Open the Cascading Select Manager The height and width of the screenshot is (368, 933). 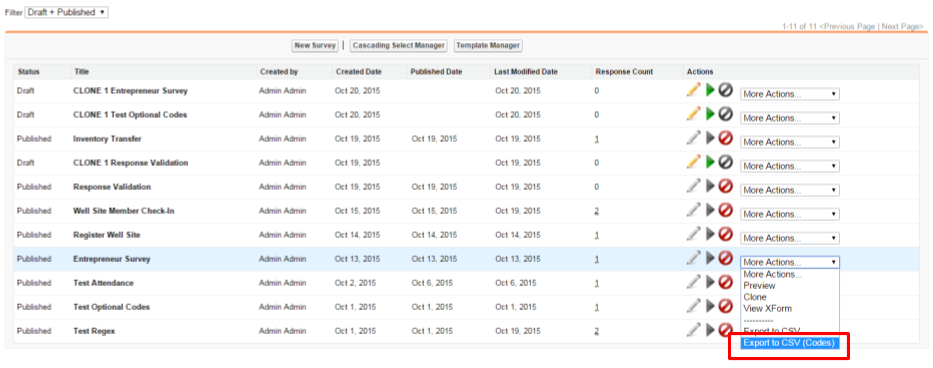398,45
